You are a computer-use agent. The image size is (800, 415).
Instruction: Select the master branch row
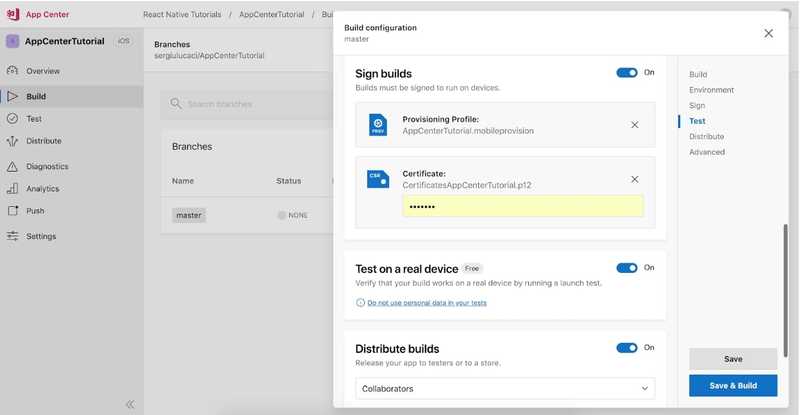point(247,215)
